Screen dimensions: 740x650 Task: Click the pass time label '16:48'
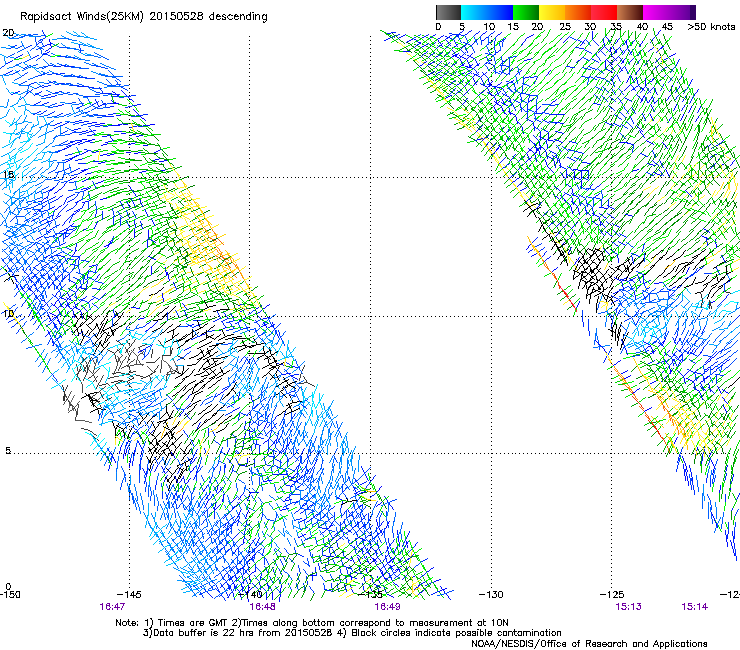262,607
